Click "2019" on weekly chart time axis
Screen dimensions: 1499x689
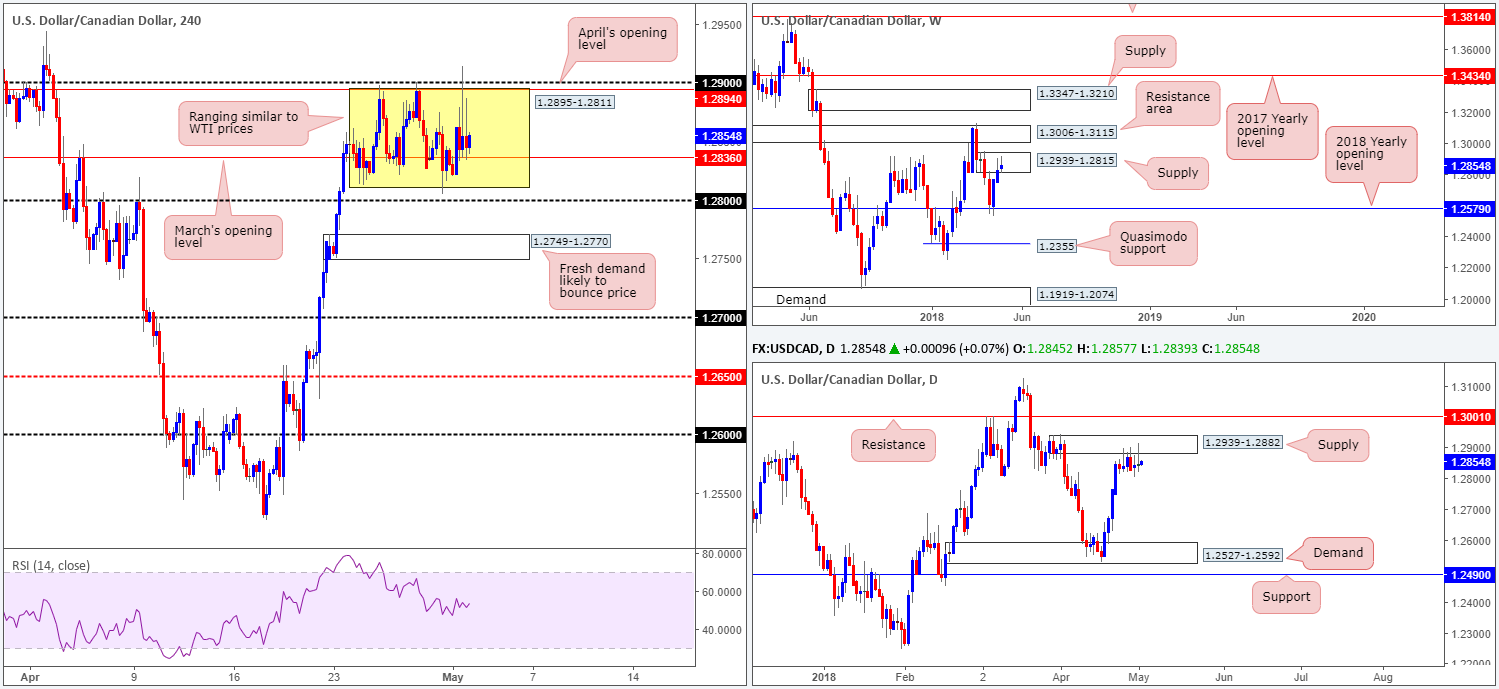1149,315
